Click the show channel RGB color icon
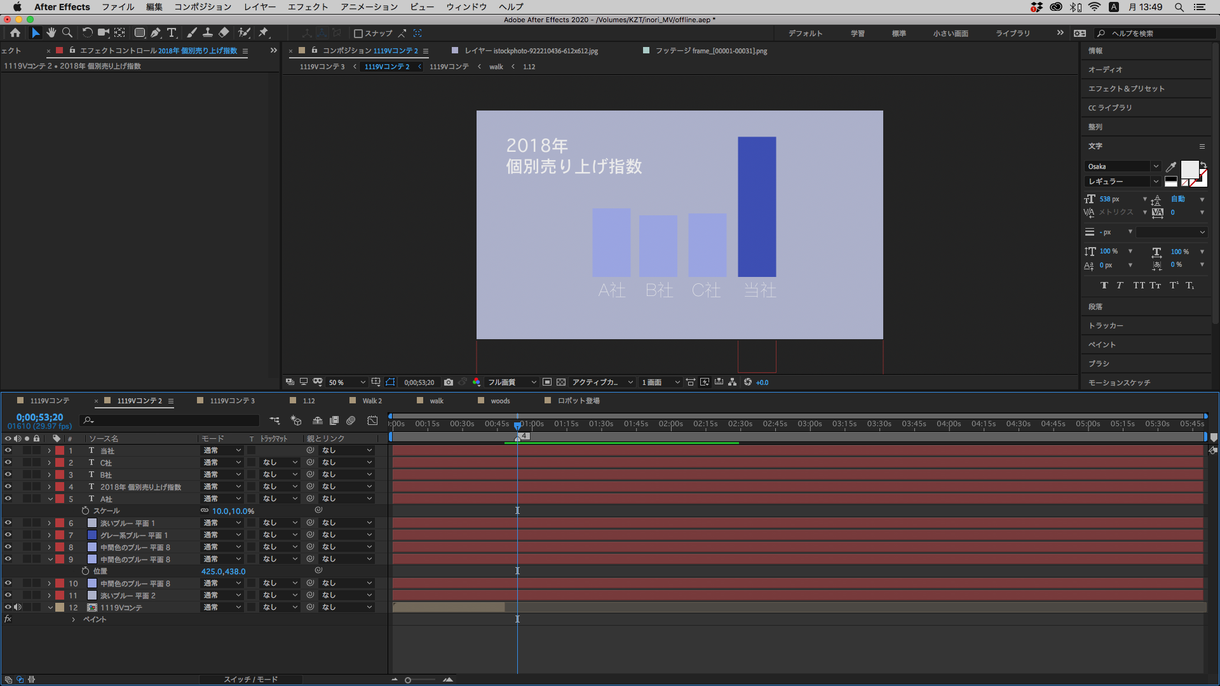 476,382
